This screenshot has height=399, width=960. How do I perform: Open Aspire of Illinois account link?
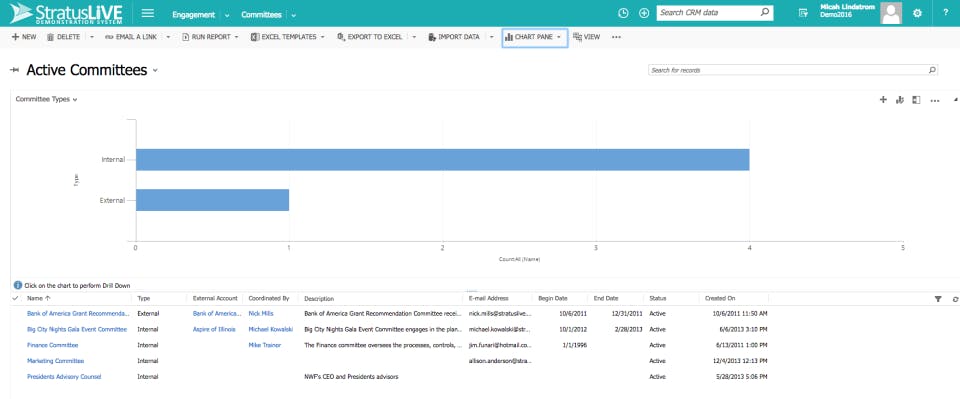pyautogui.click(x=214, y=329)
